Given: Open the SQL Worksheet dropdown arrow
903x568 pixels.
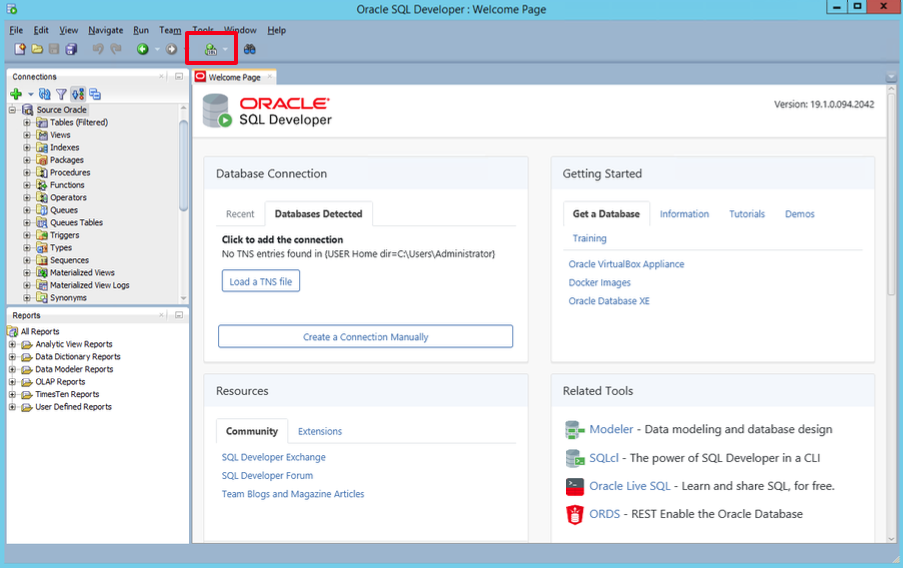Looking at the screenshot, I should tap(225, 50).
